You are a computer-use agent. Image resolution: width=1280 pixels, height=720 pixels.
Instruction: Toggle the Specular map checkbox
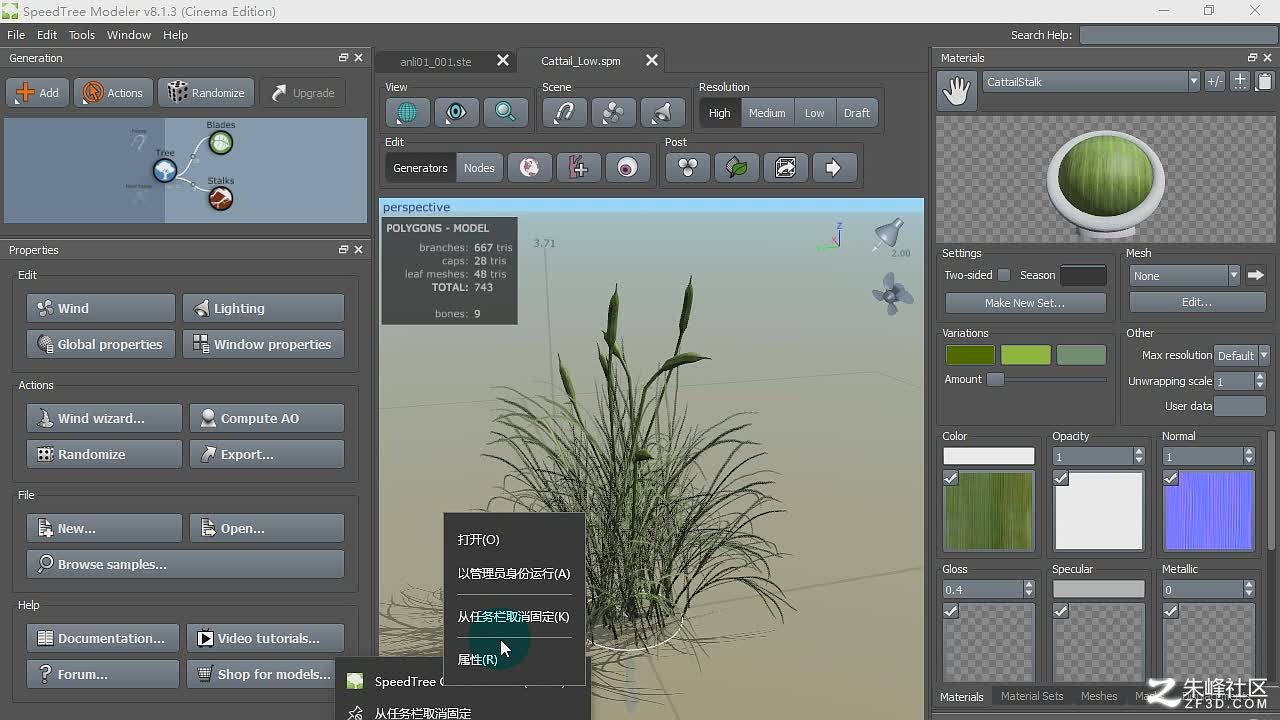1060,611
